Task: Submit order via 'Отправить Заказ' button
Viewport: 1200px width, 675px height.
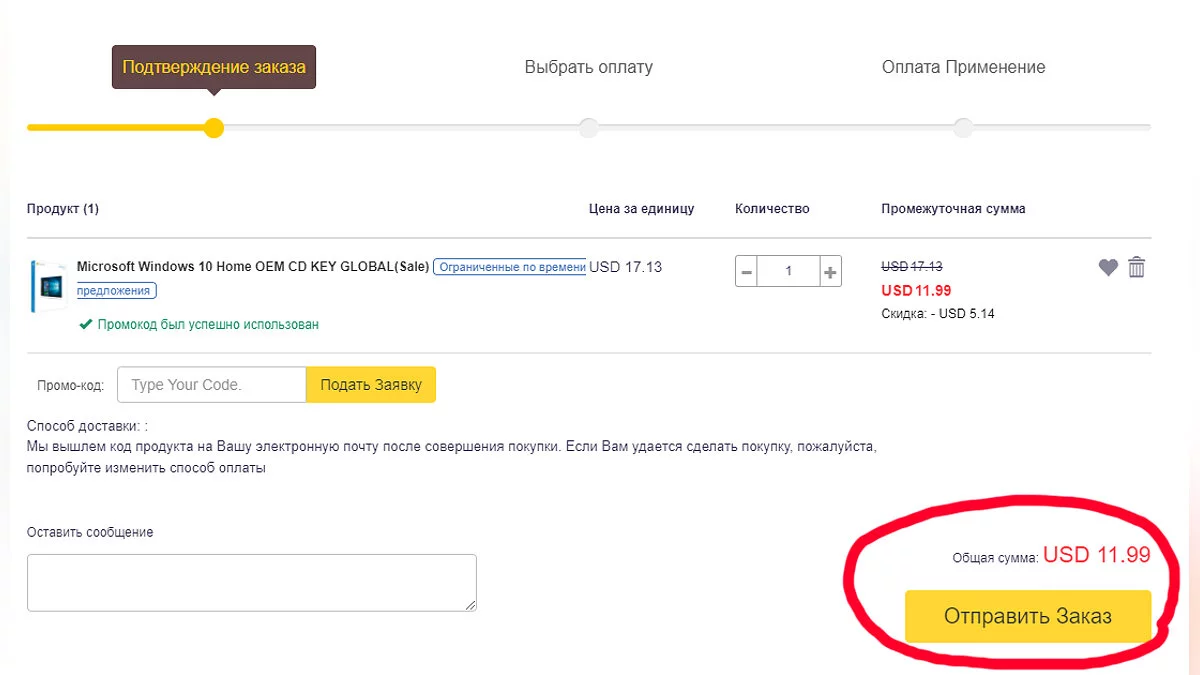Action: (x=1027, y=616)
